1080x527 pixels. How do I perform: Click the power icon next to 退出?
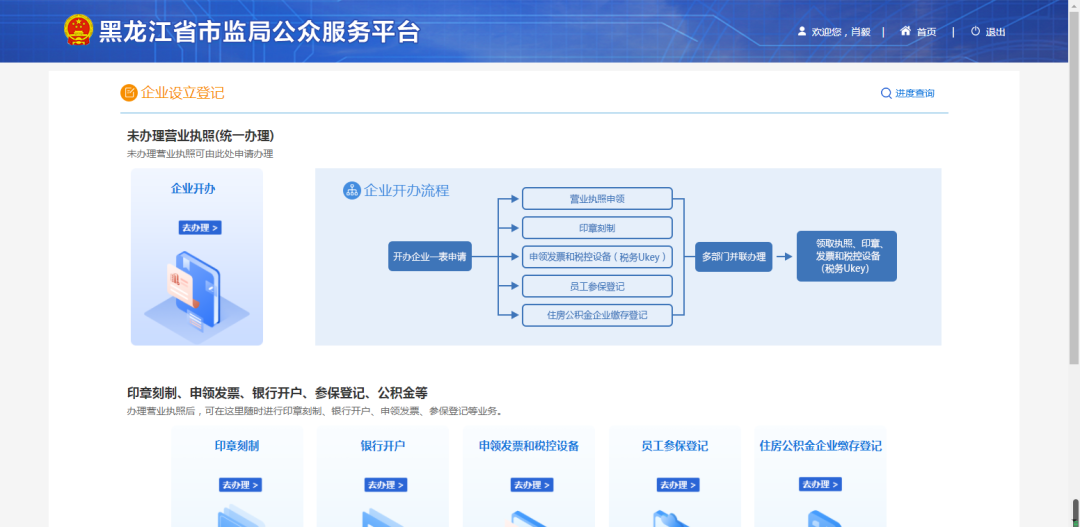pyautogui.click(x=975, y=31)
